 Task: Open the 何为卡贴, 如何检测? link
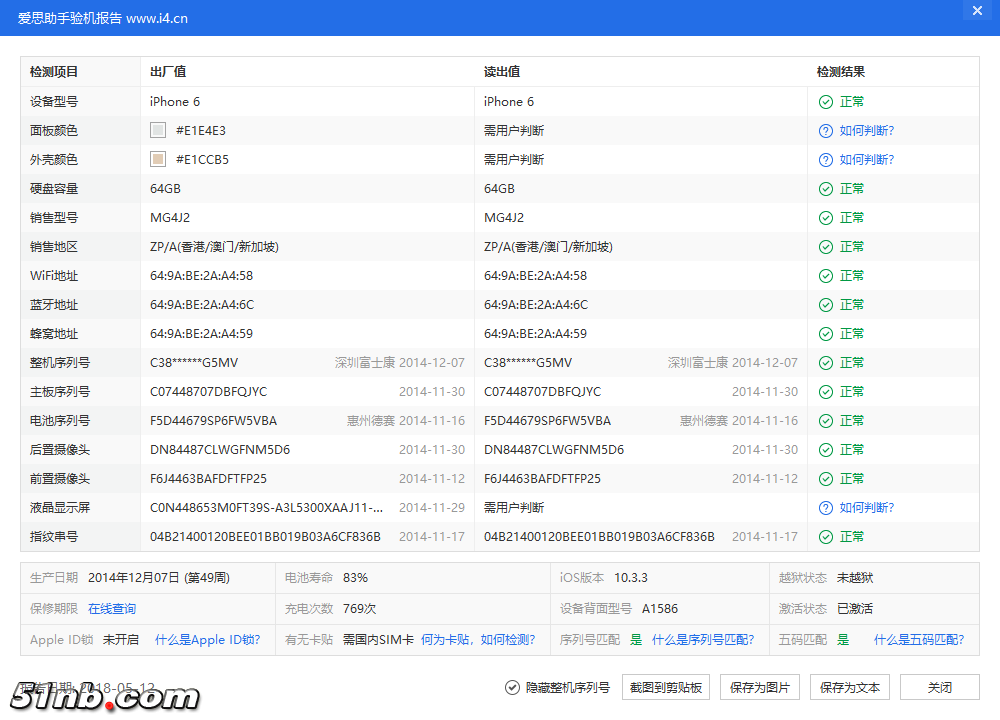coord(478,640)
